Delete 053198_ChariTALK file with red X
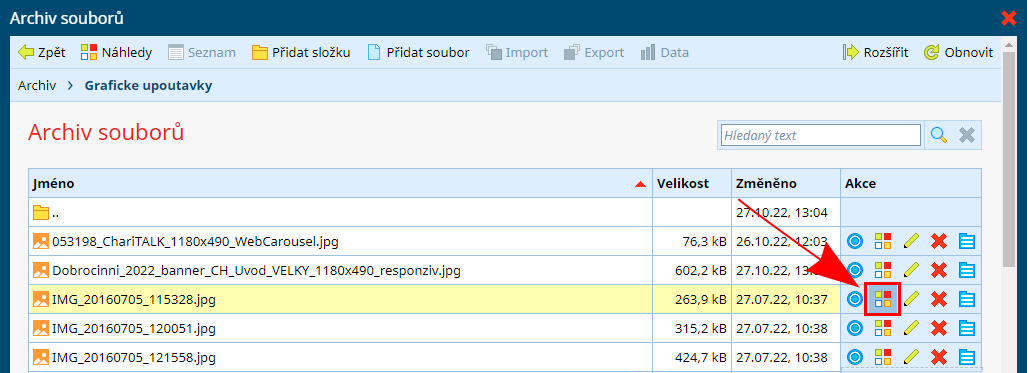Viewport: 1027px width, 373px height. click(939, 241)
